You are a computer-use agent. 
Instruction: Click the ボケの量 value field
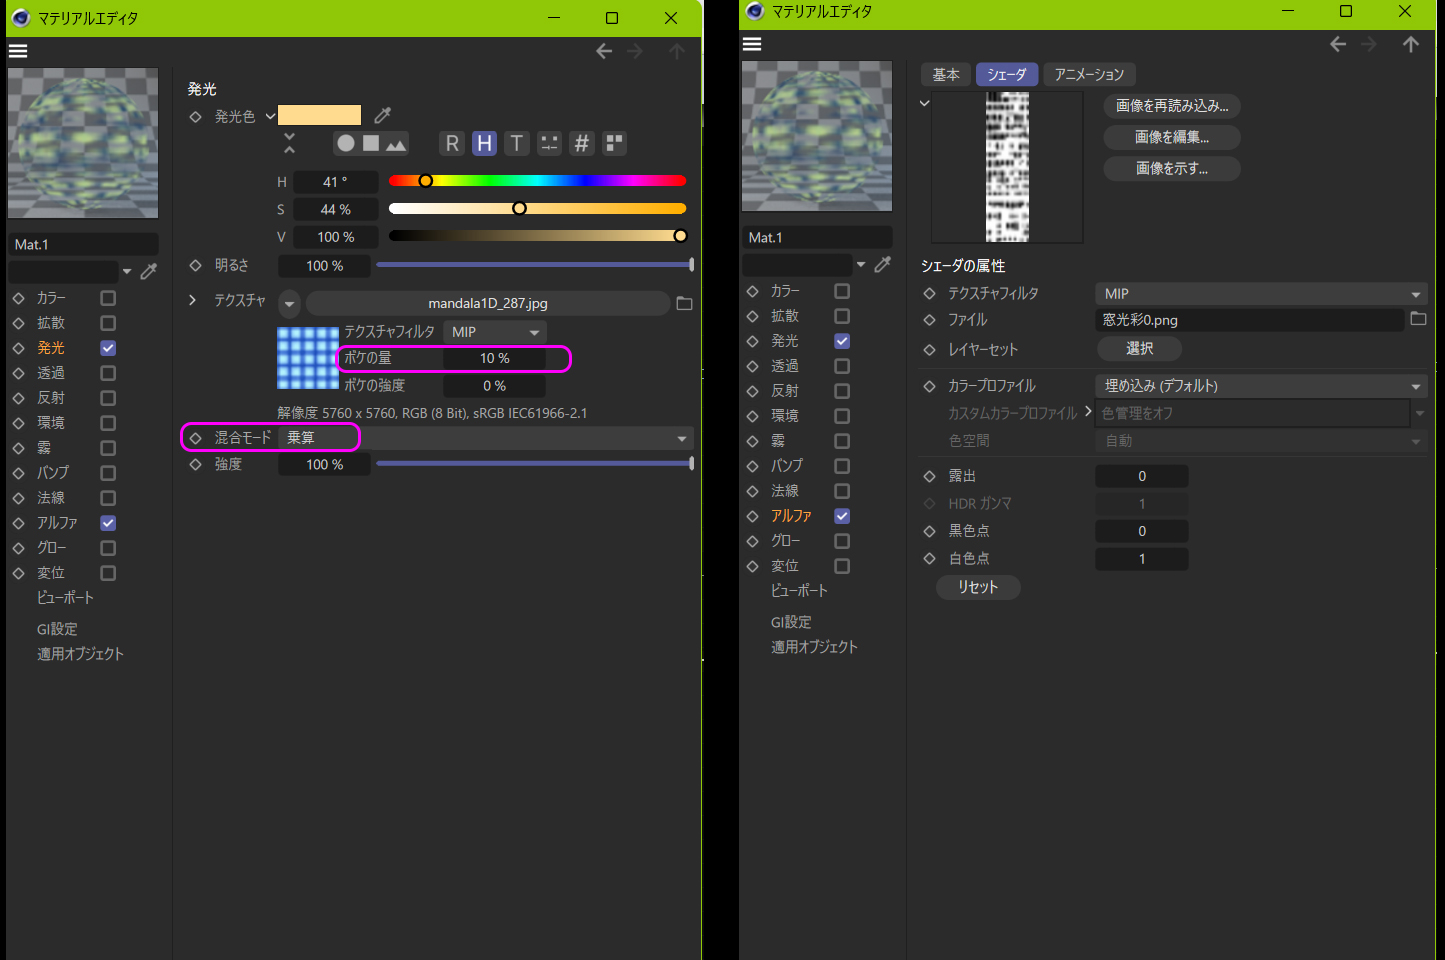coord(494,358)
